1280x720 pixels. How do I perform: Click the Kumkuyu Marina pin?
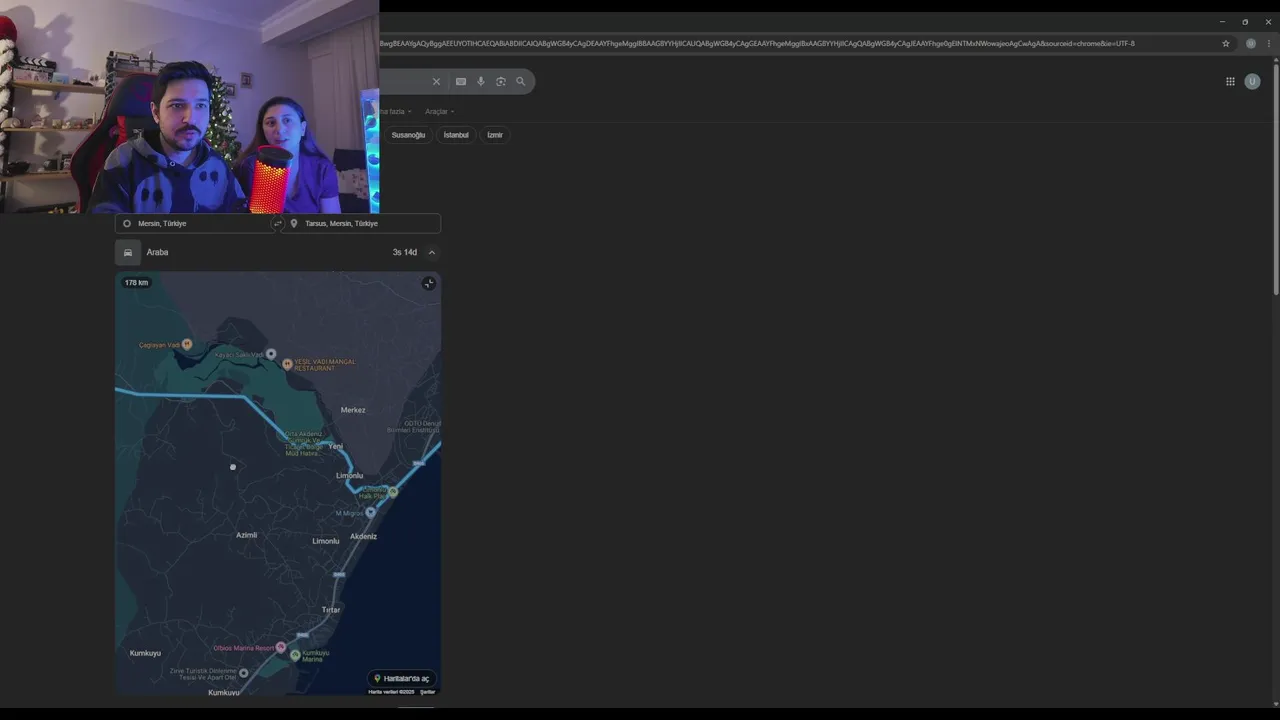click(x=295, y=655)
